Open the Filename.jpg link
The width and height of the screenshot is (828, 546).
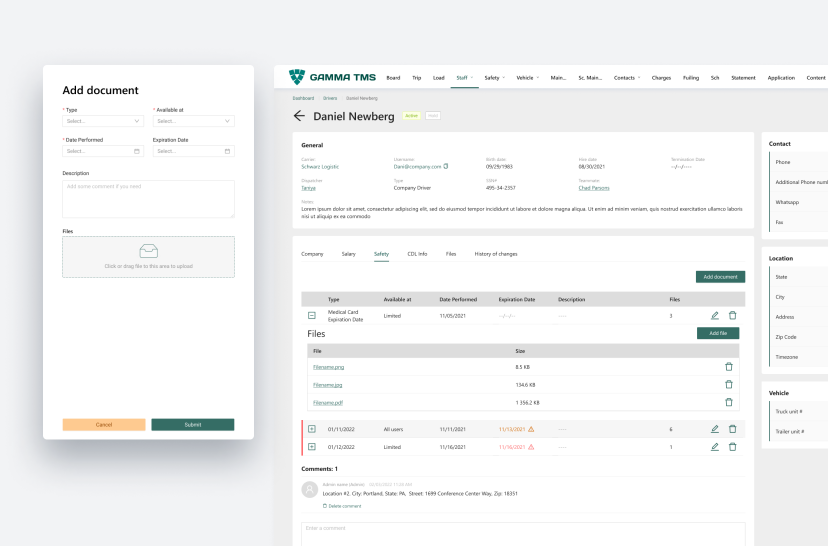coord(328,385)
